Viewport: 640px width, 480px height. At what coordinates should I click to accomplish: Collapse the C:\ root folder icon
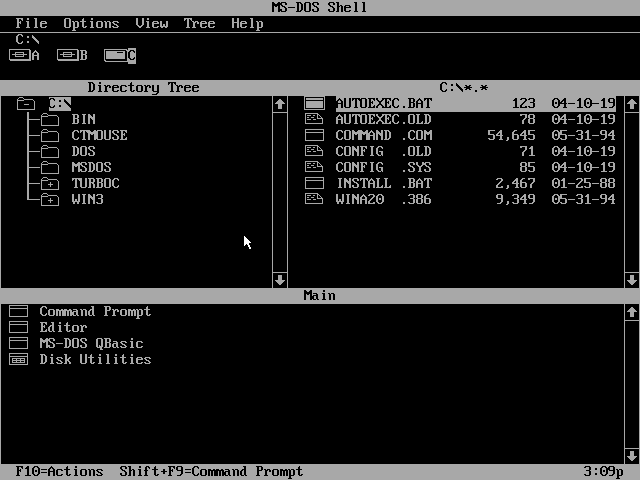(x=26, y=104)
